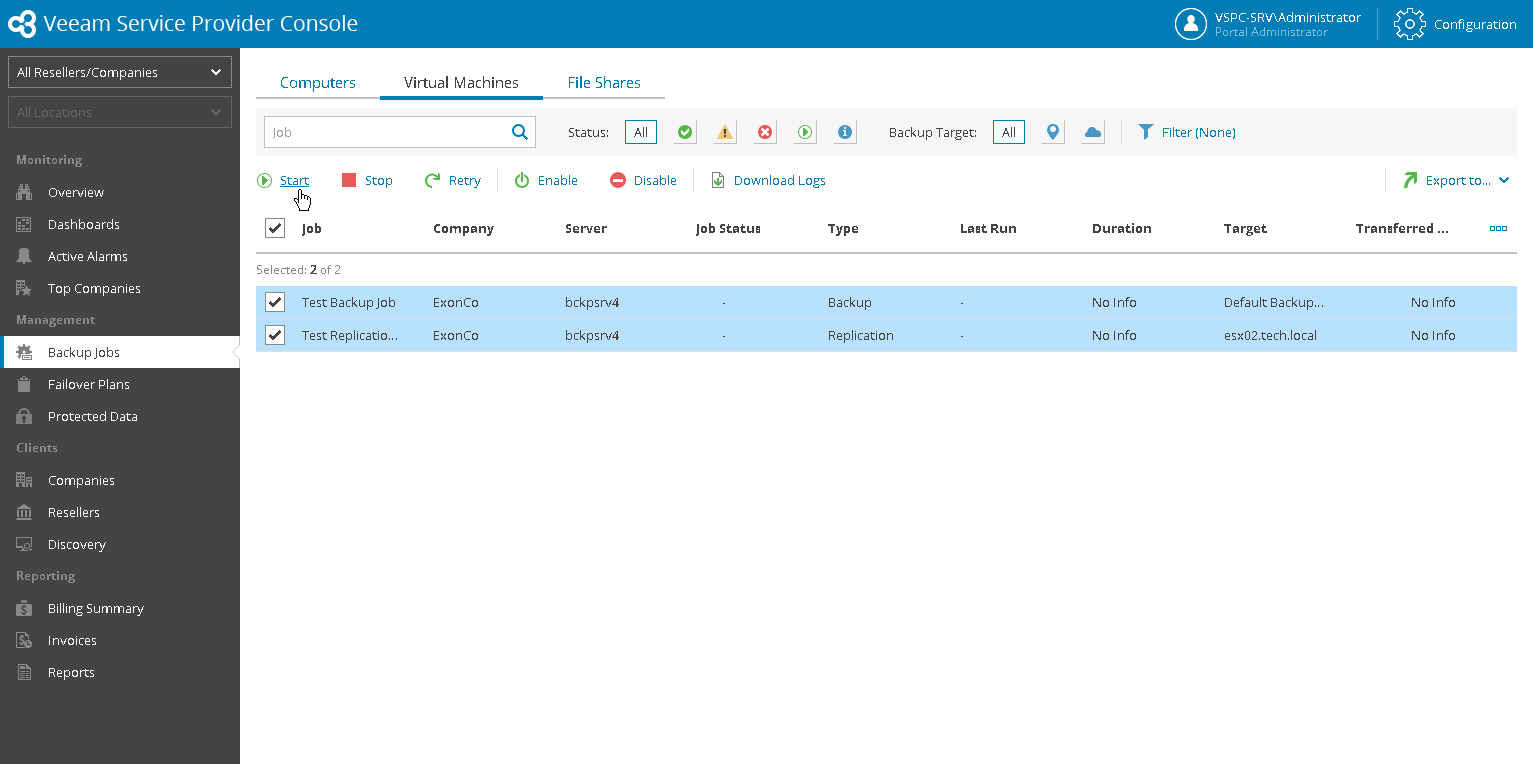Sort by the Company column header
1533x764 pixels.
pos(463,228)
